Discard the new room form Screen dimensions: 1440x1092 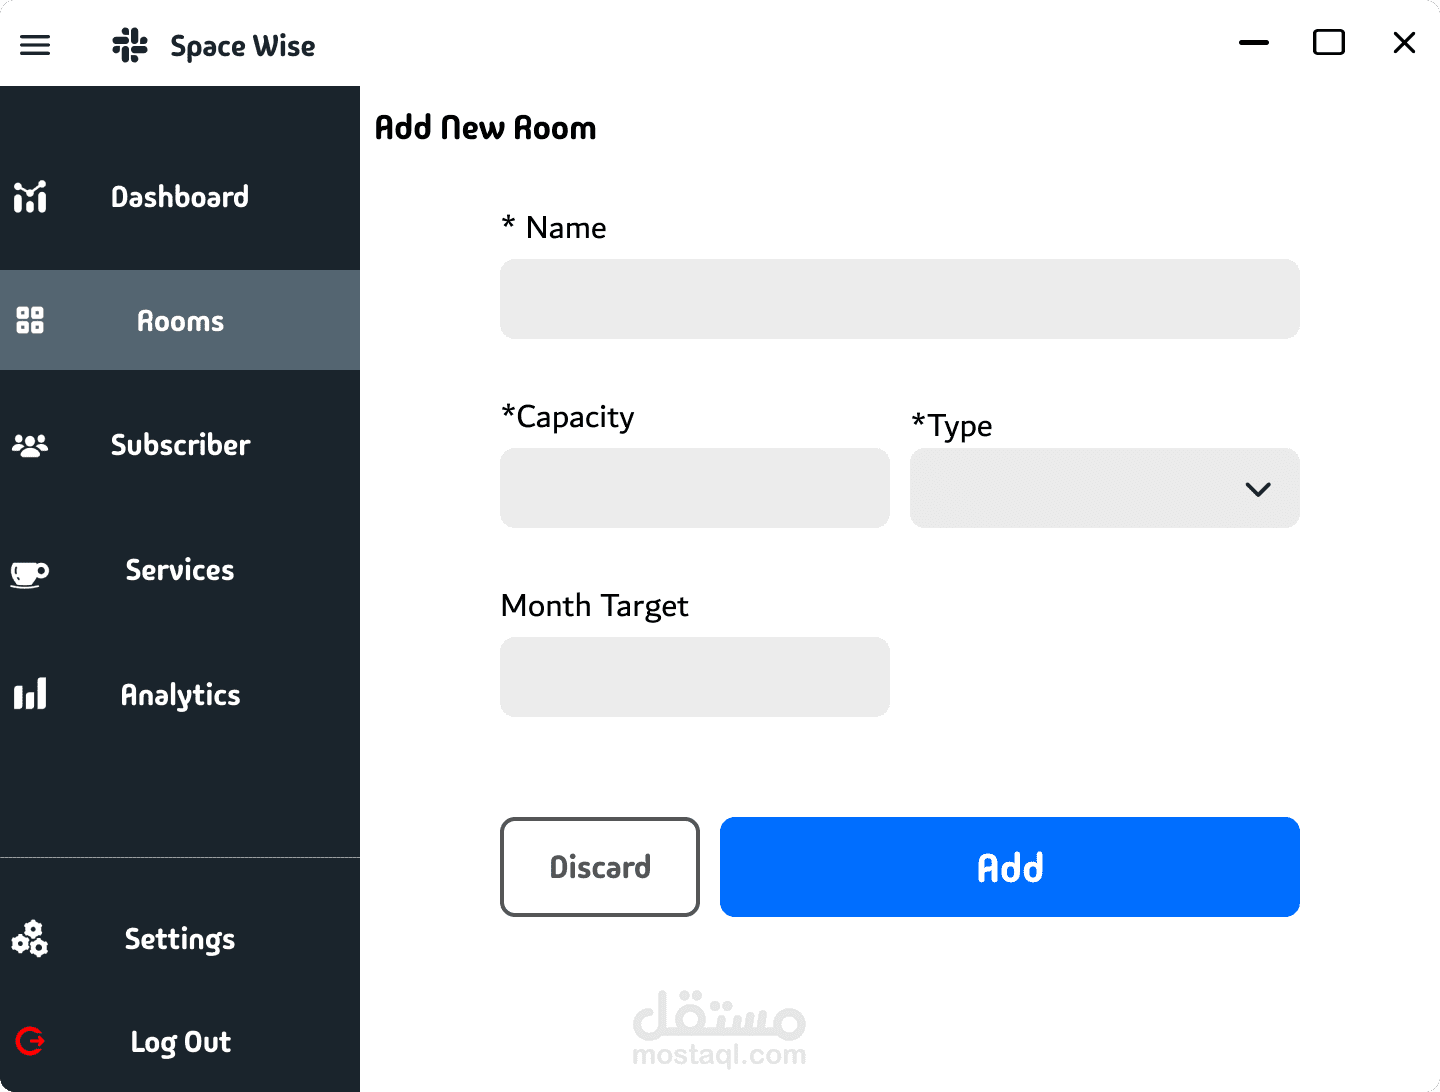pyautogui.click(x=600, y=867)
